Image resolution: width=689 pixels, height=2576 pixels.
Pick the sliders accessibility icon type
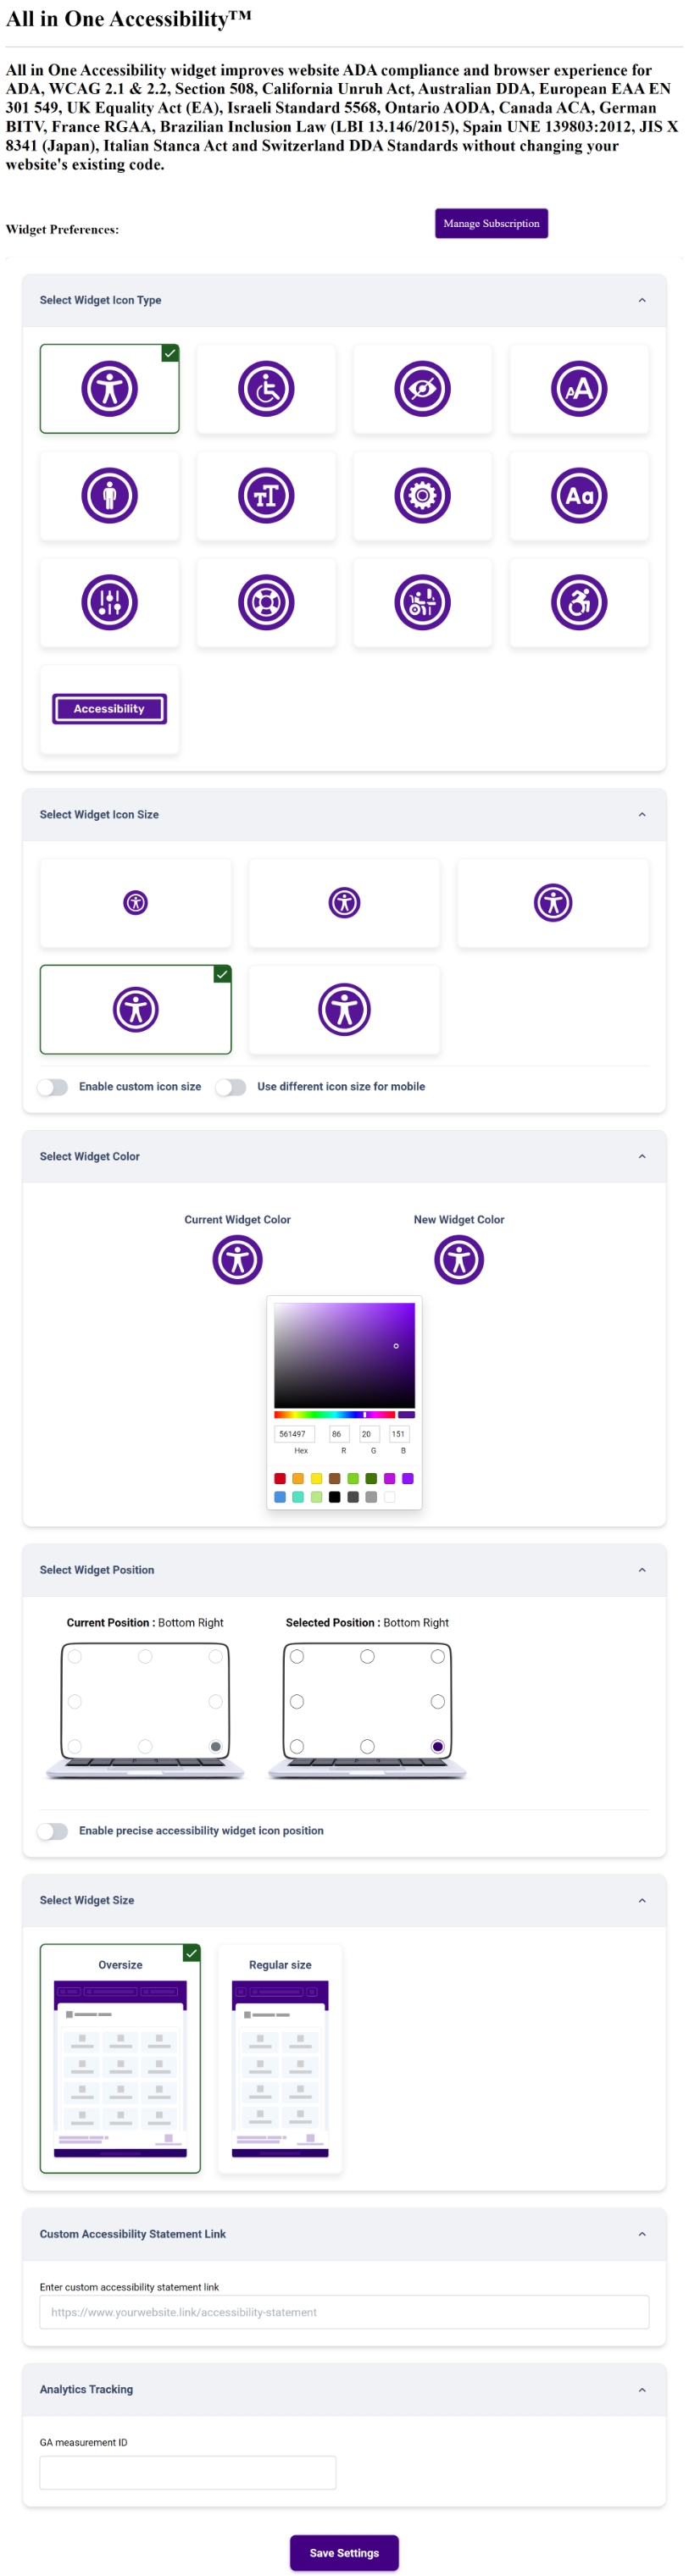point(110,602)
